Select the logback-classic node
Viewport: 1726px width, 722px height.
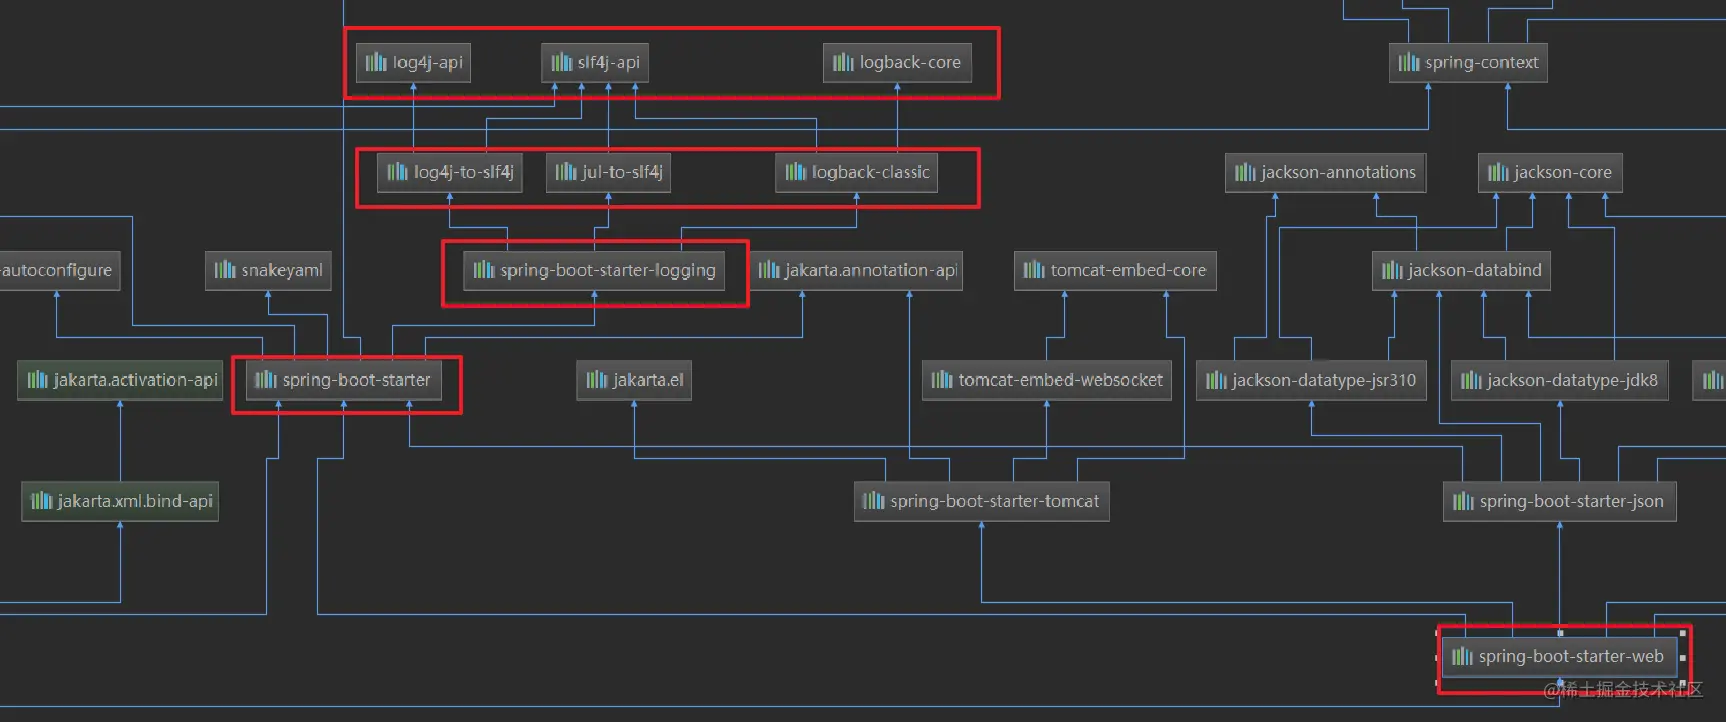point(857,172)
